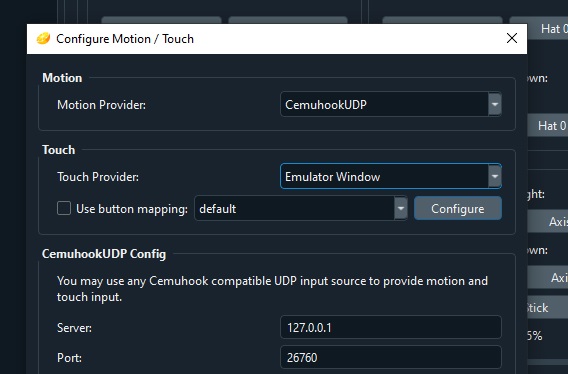The height and width of the screenshot is (374, 568).
Task: Open the Touch Provider dropdown showing Emulator Window
Action: tap(391, 176)
